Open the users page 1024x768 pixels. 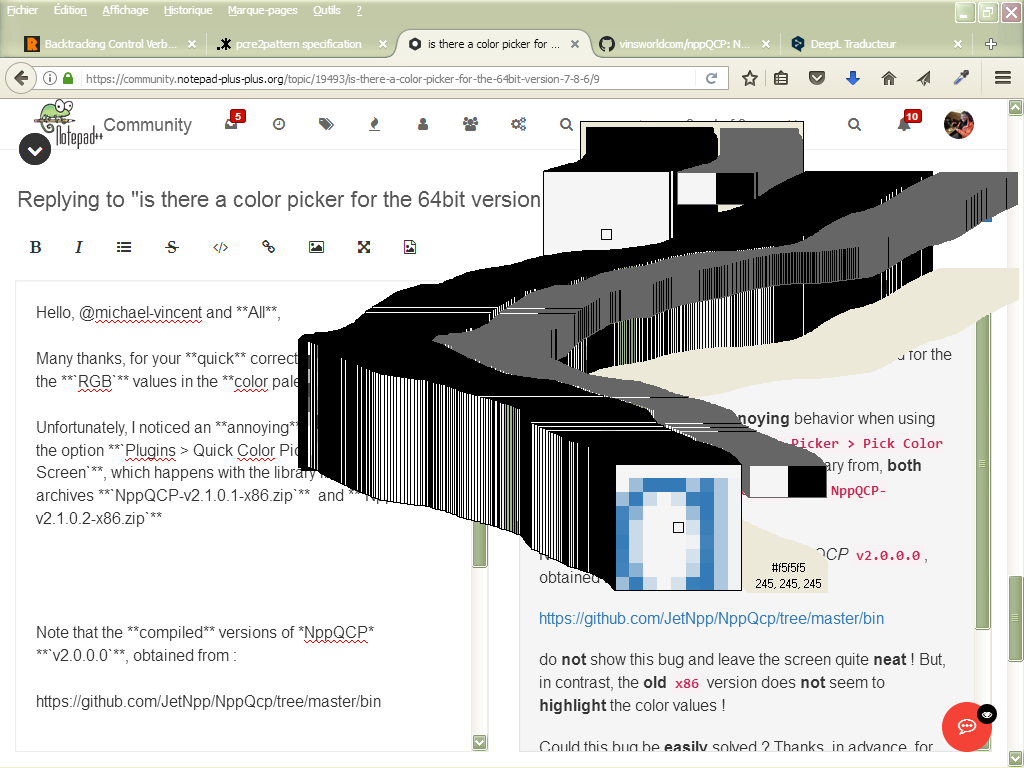[423, 124]
